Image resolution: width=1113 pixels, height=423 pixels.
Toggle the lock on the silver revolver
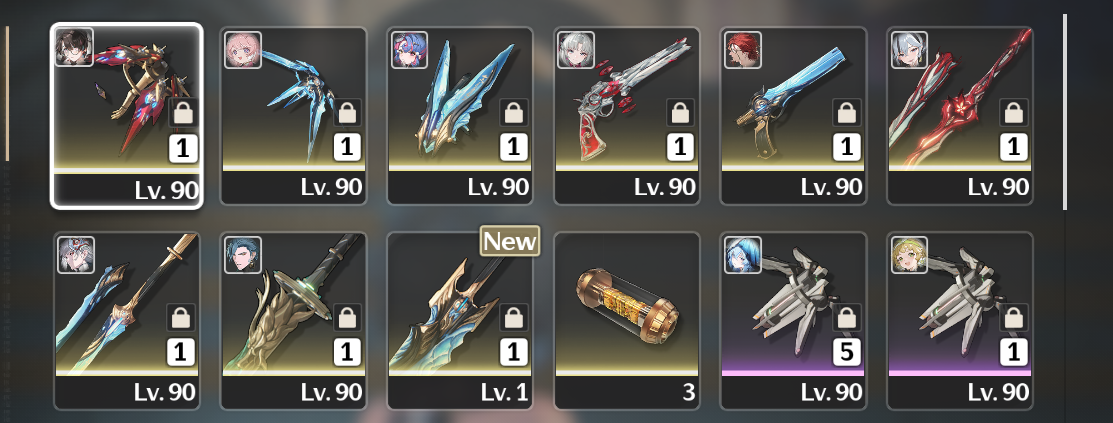pos(680,112)
